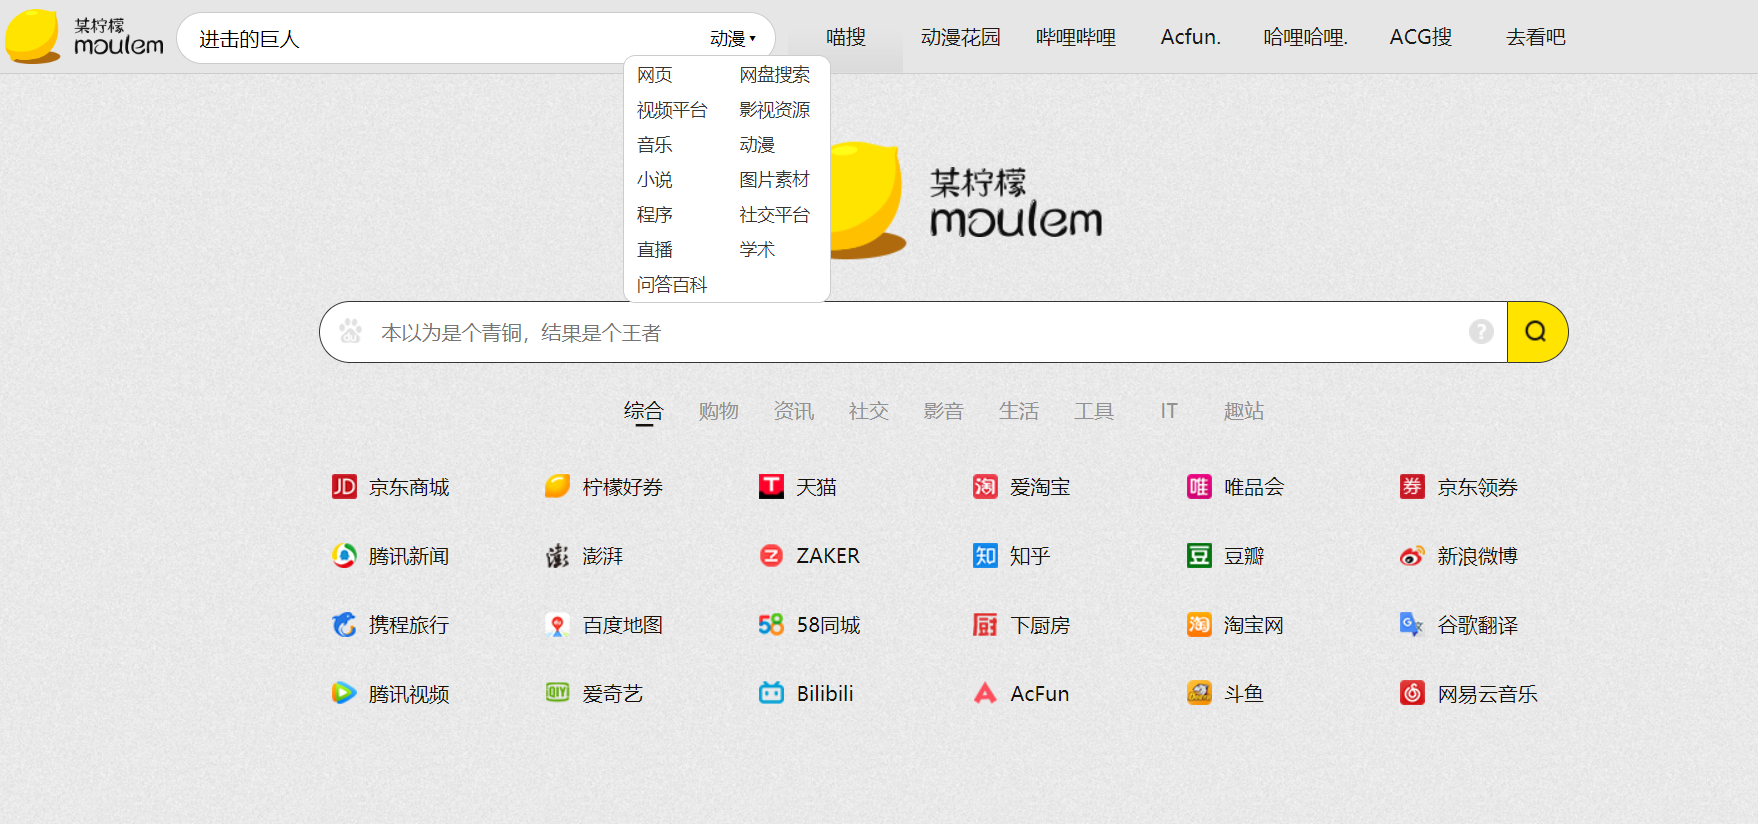Select 网盘搜索 from the category menu
1758x824 pixels.
pyautogui.click(x=775, y=75)
